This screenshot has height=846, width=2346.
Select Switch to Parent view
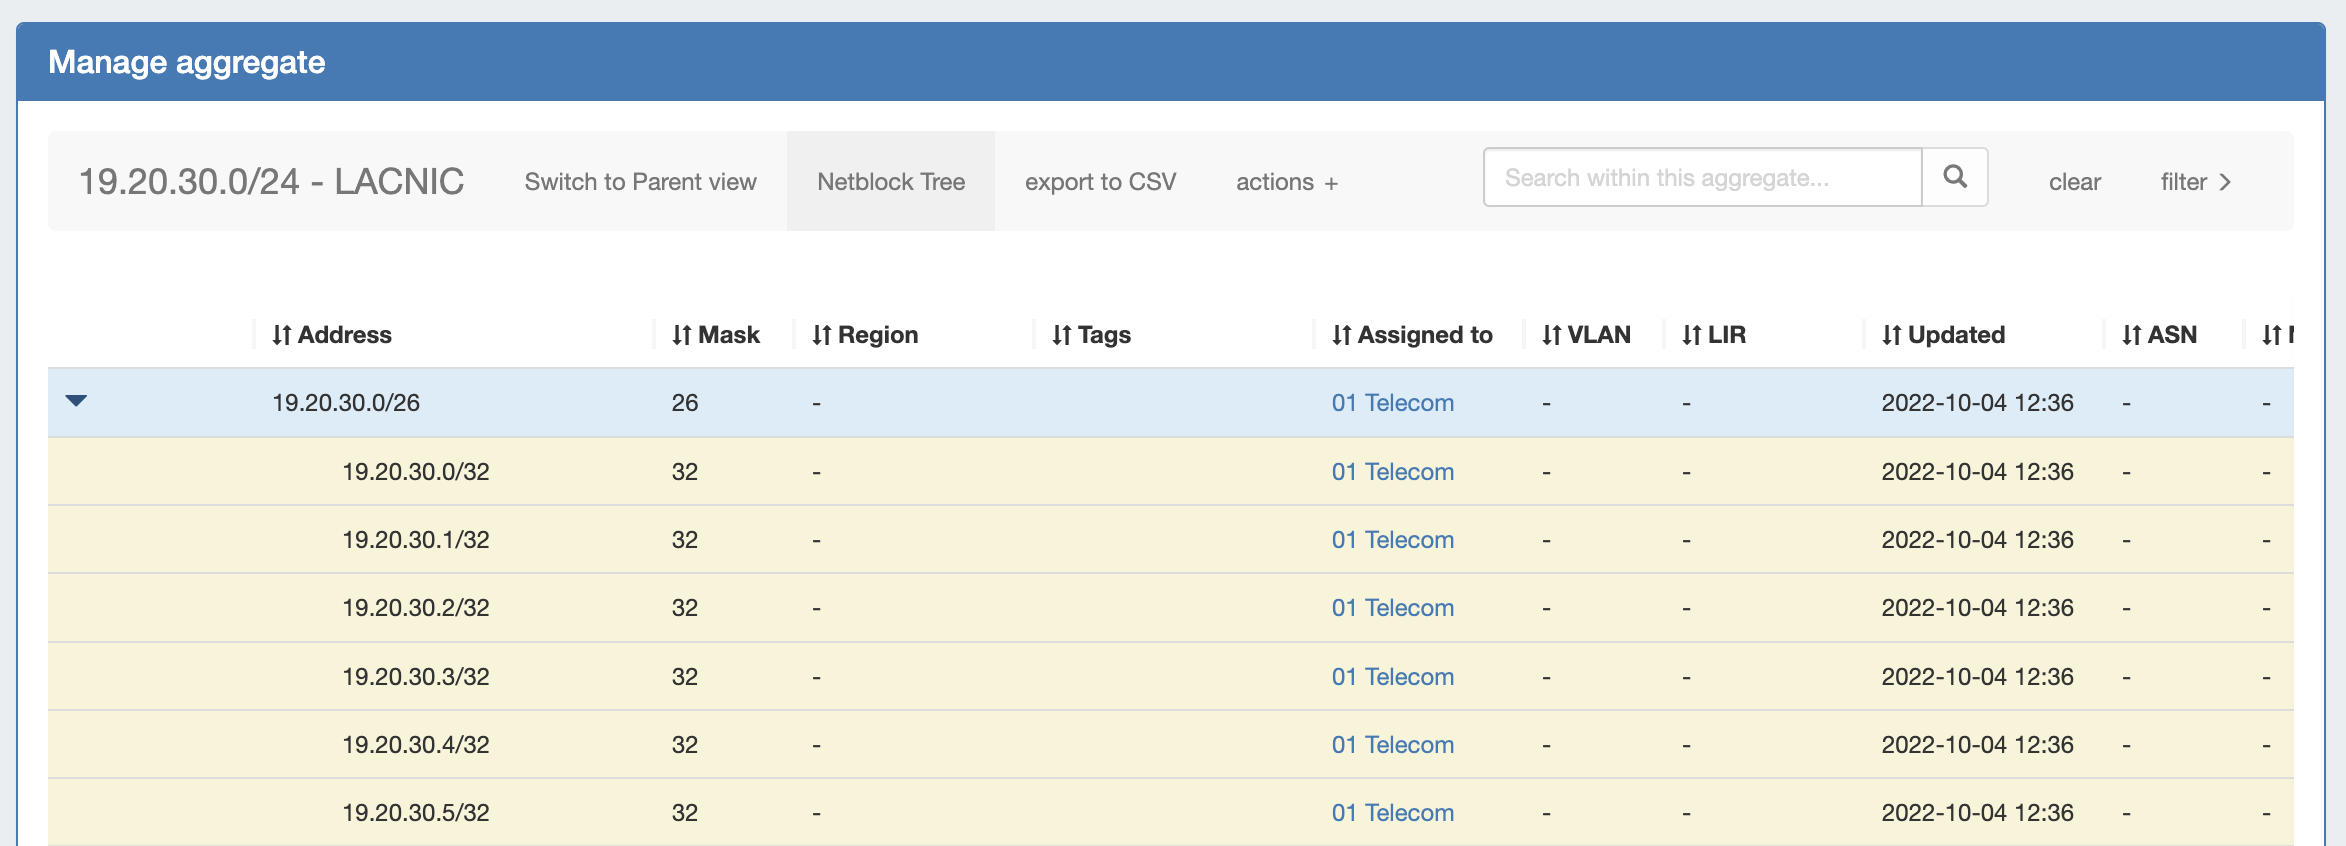[x=640, y=182]
